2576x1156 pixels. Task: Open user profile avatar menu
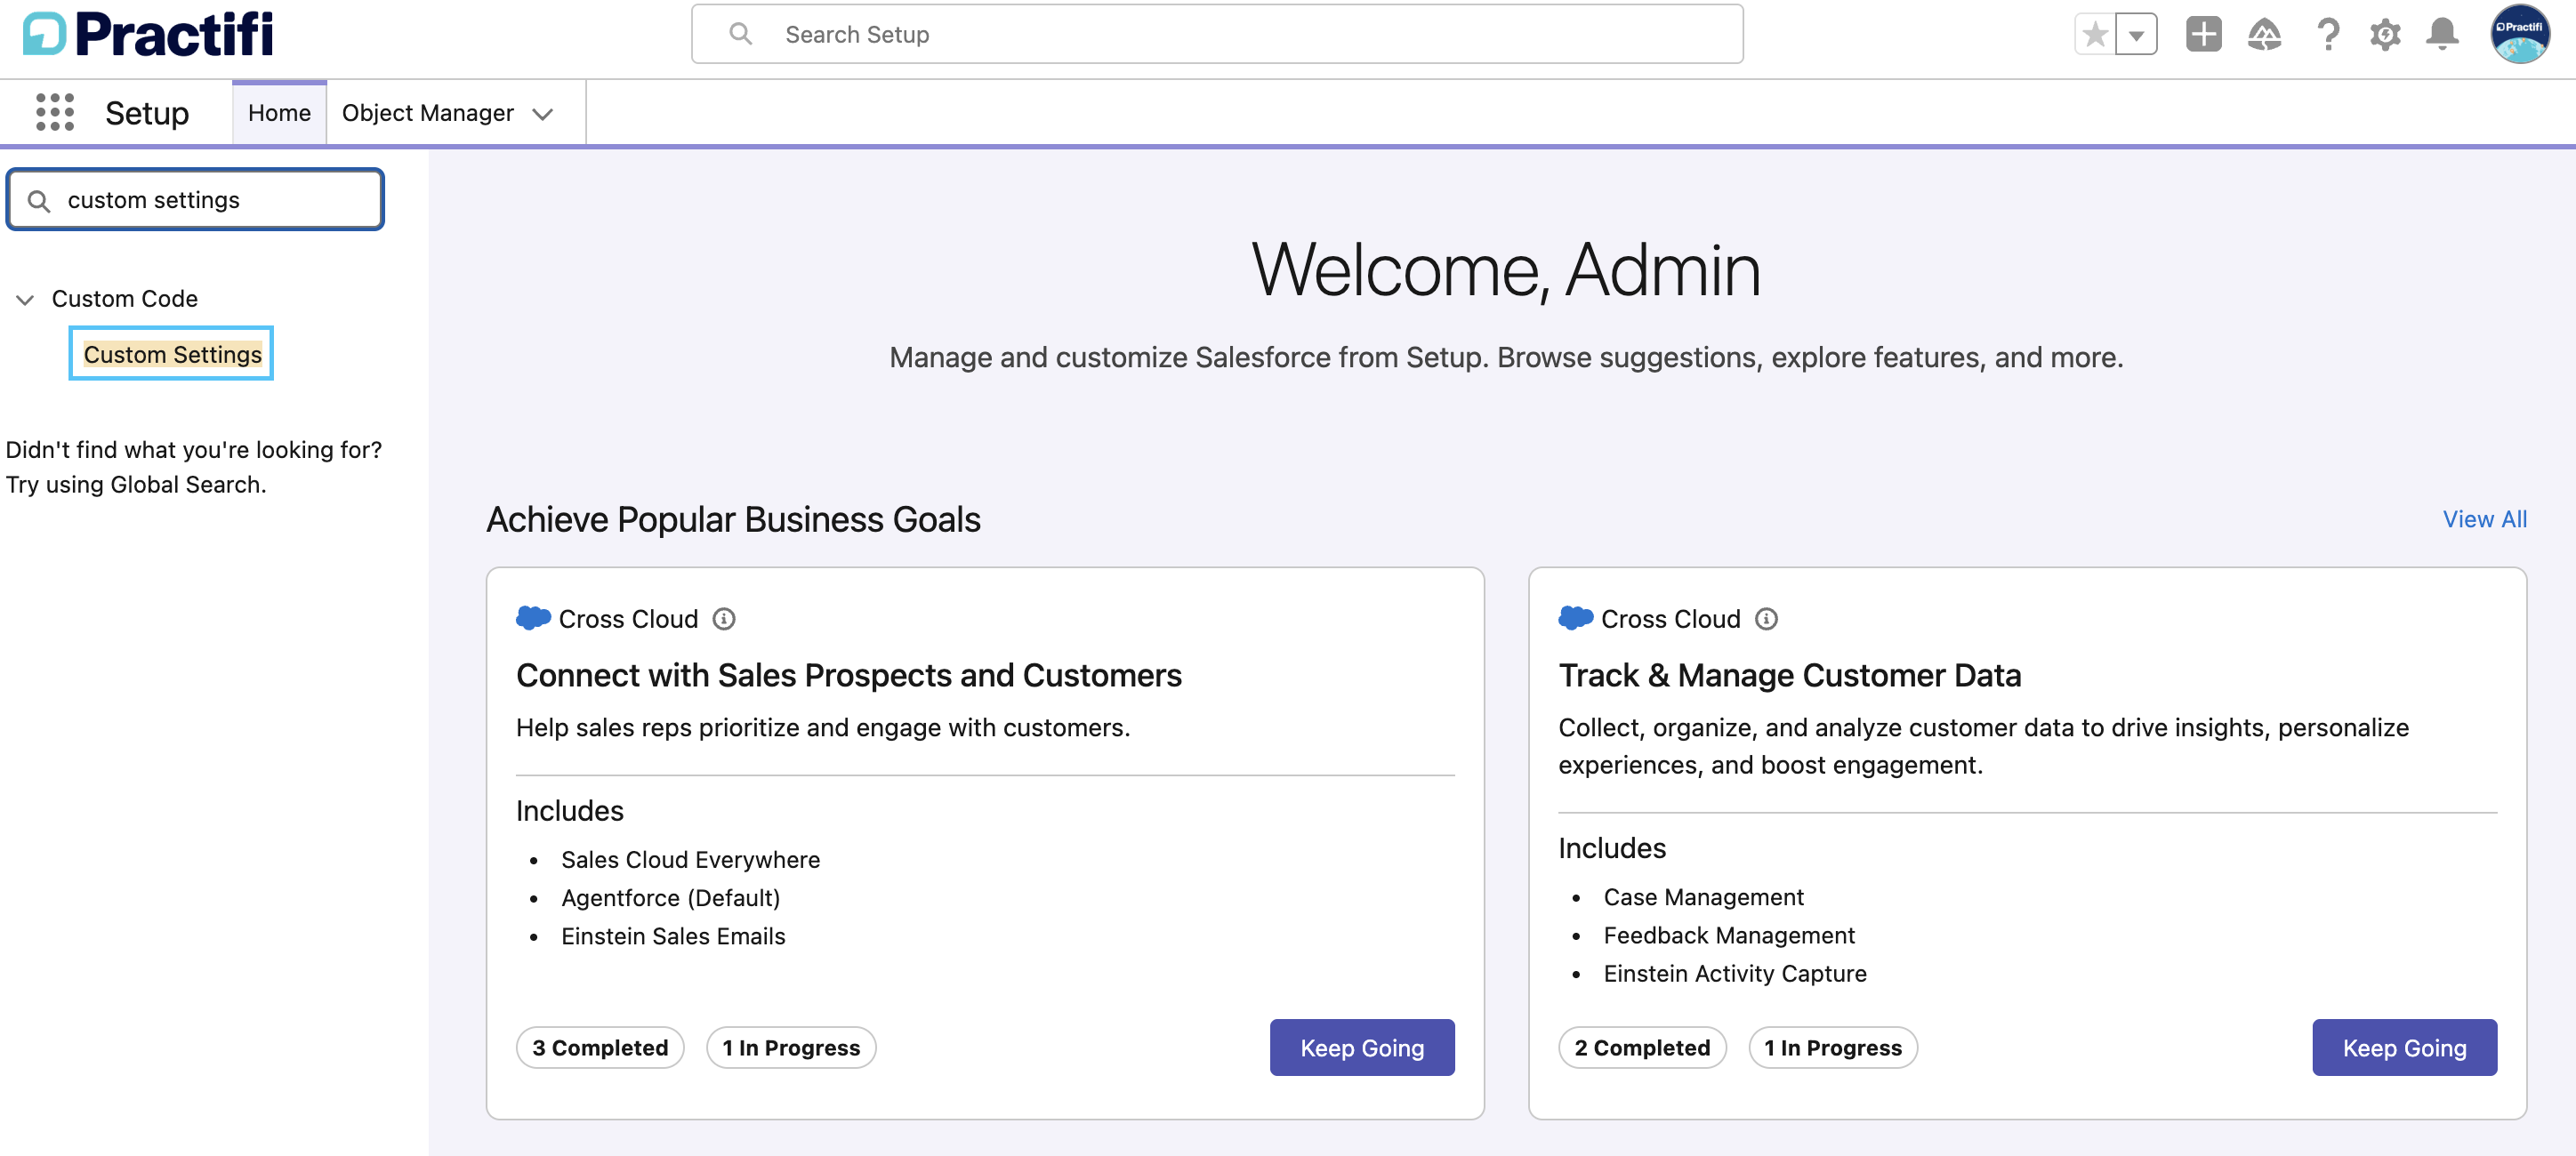(x=2519, y=35)
